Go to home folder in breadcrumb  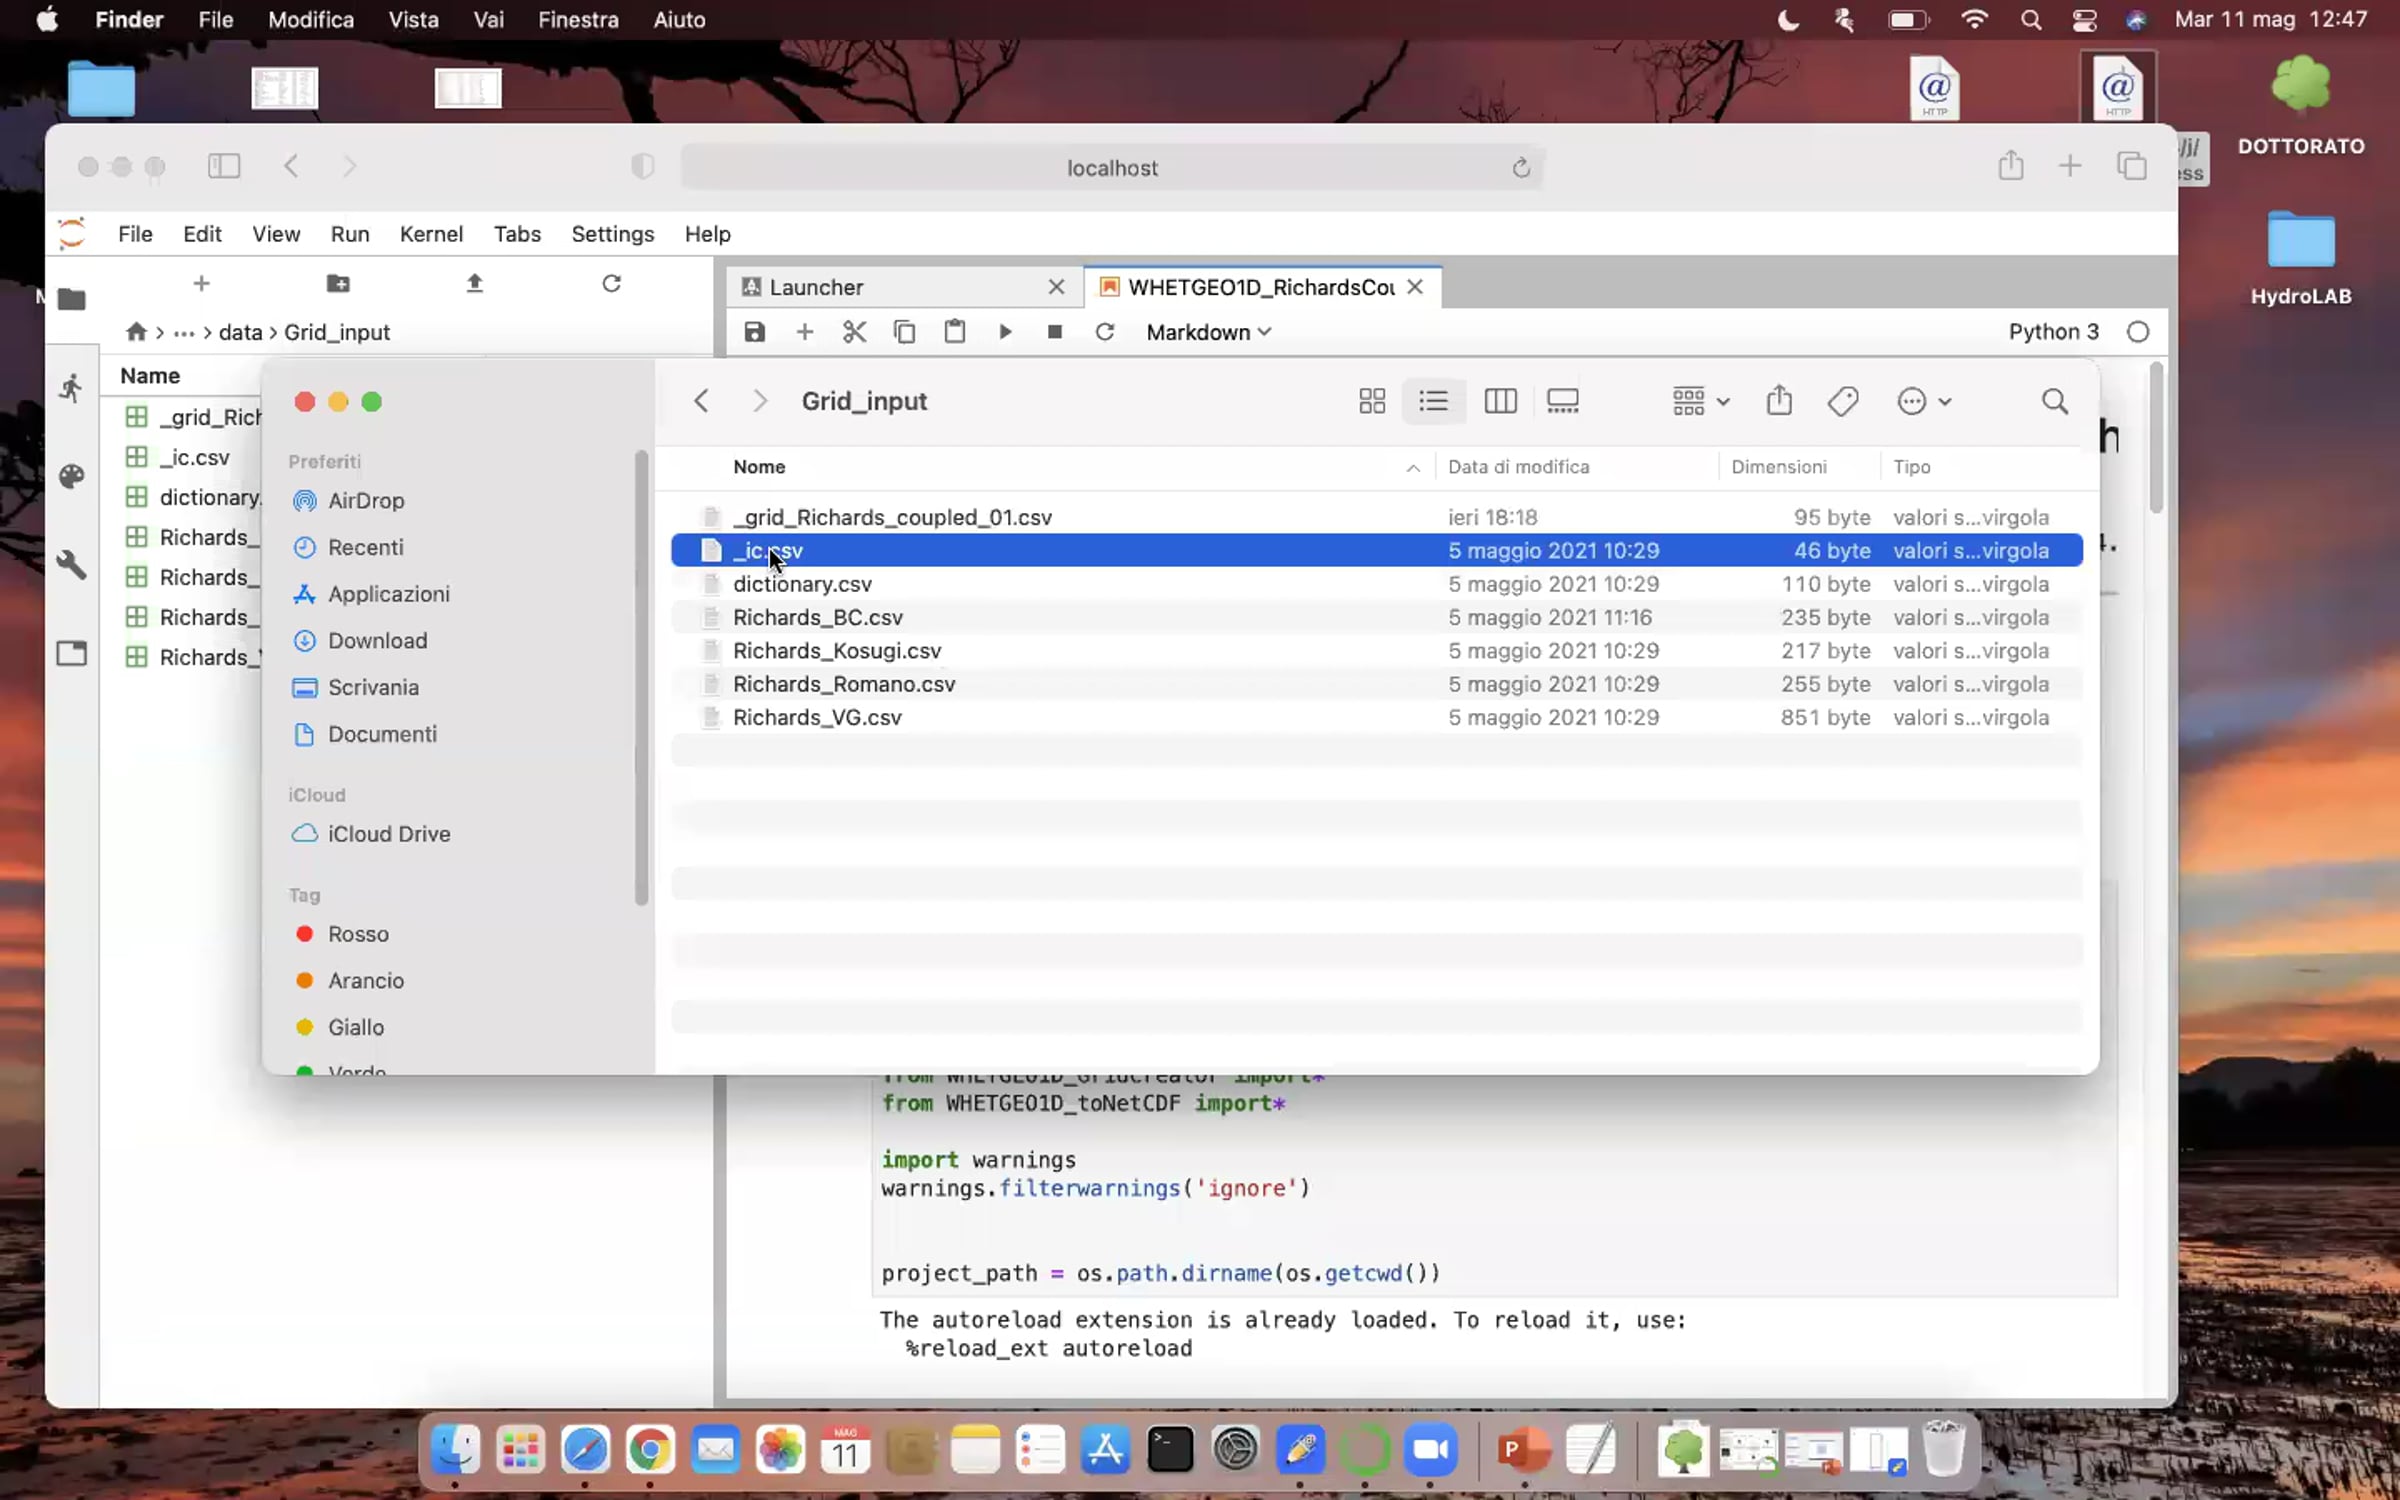click(136, 332)
